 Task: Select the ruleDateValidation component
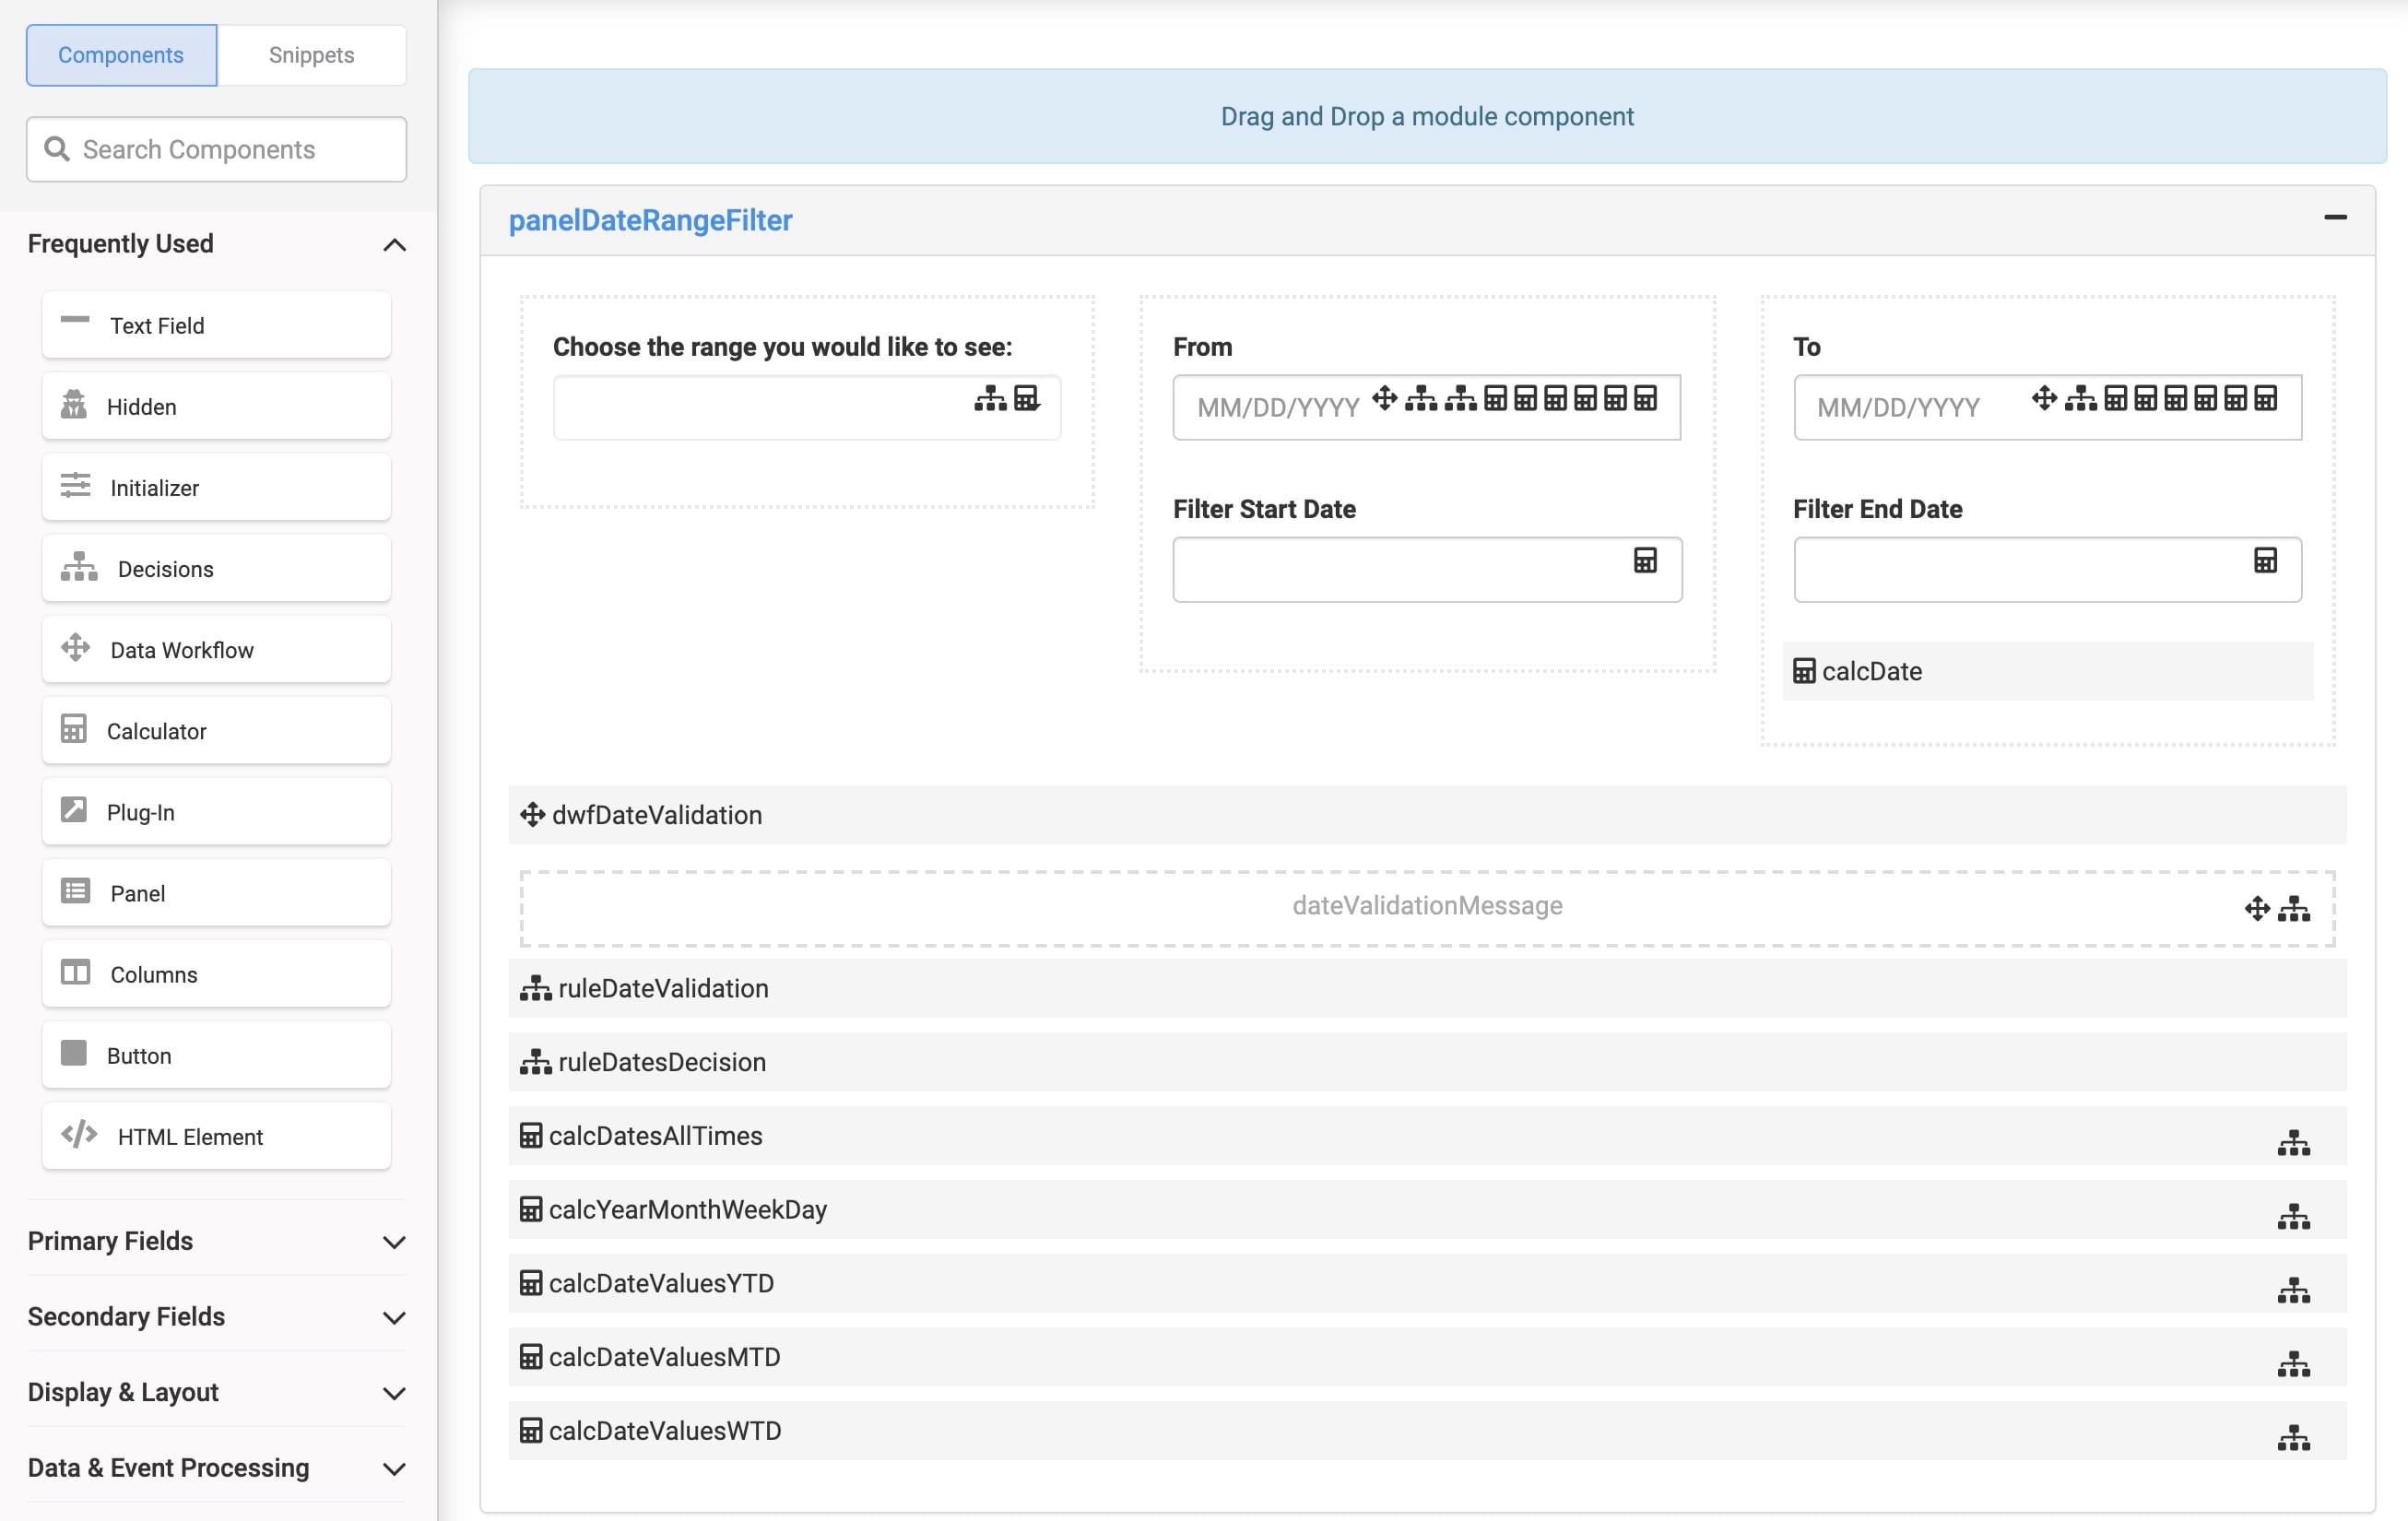coord(1427,988)
